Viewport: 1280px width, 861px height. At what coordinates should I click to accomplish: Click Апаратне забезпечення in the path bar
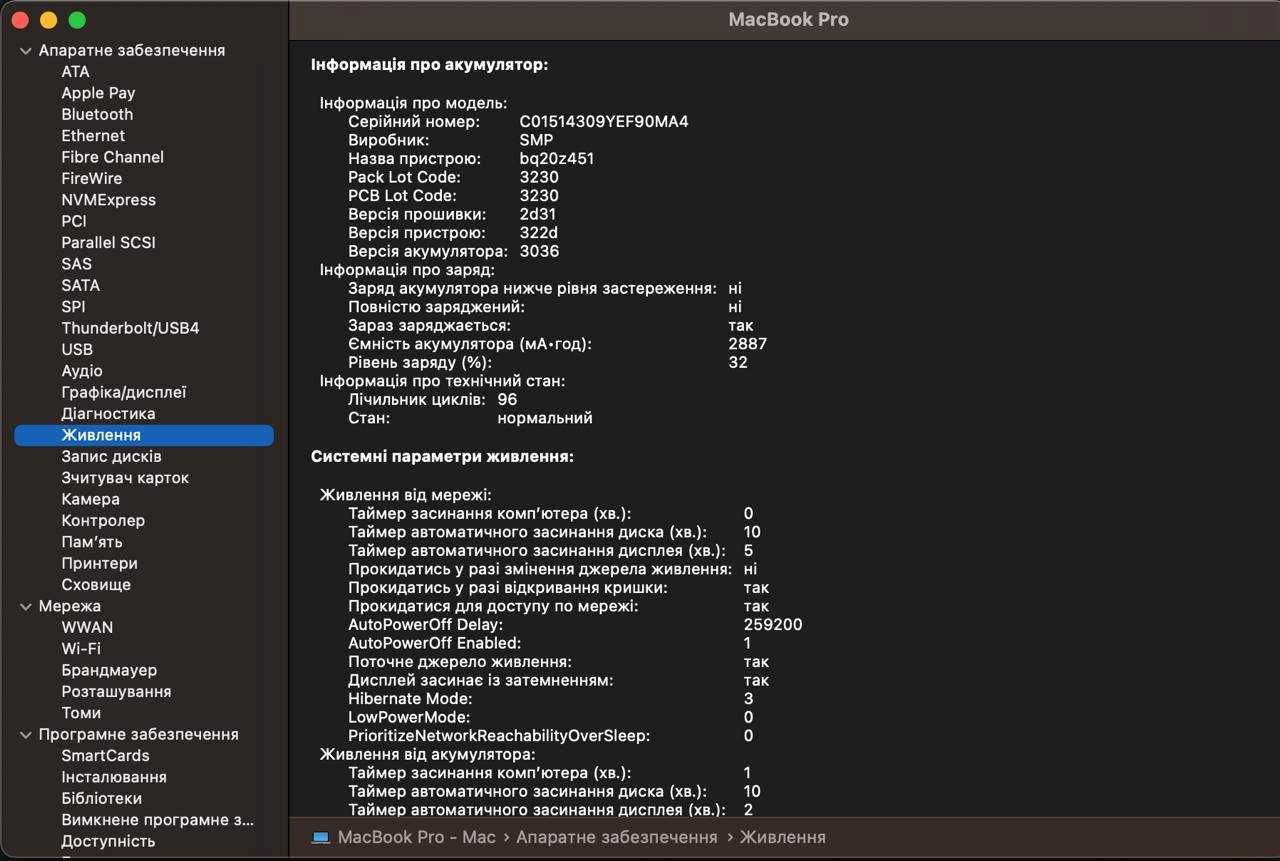(x=617, y=837)
